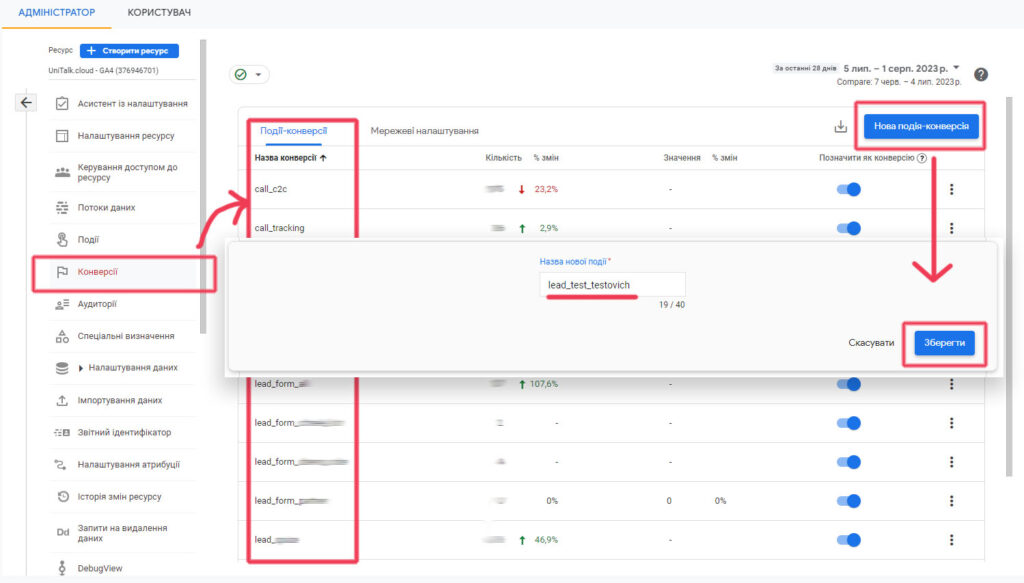Toggle conversion switch in the last lead row
This screenshot has height=583, width=1024.
(x=848, y=540)
